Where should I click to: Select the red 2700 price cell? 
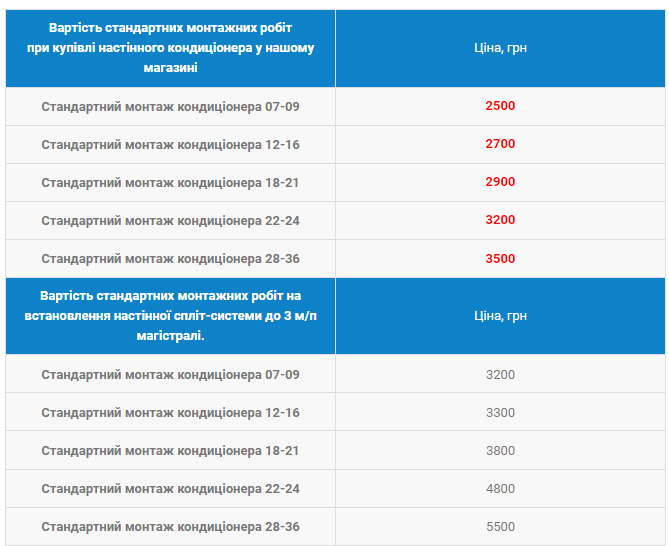point(500,144)
